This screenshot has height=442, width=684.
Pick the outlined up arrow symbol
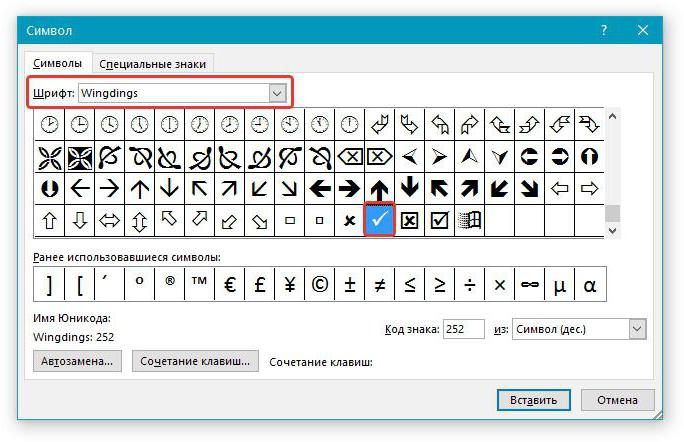click(x=49, y=220)
